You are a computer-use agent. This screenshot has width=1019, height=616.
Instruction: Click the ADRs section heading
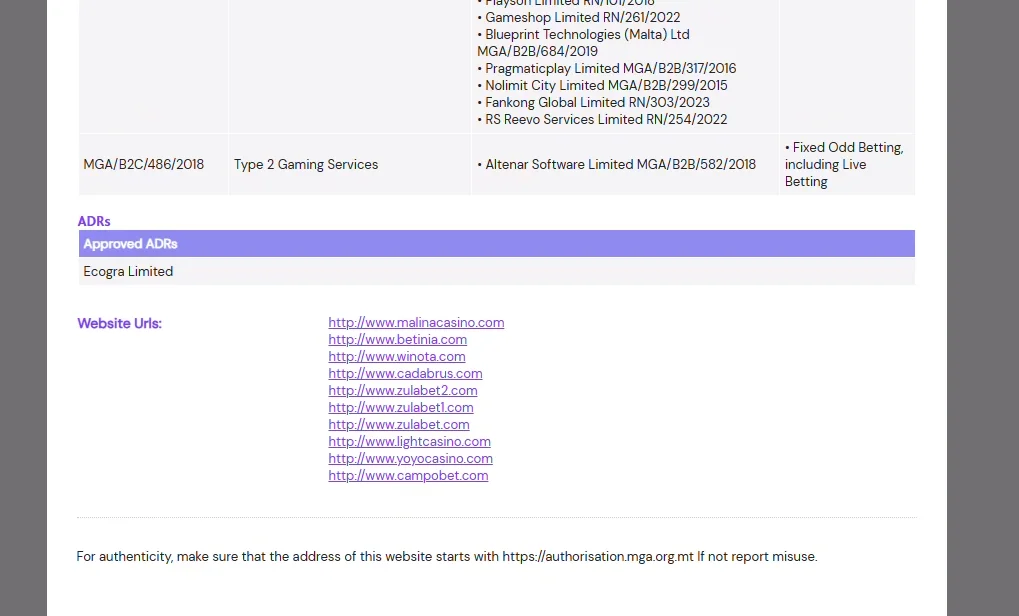coord(94,221)
